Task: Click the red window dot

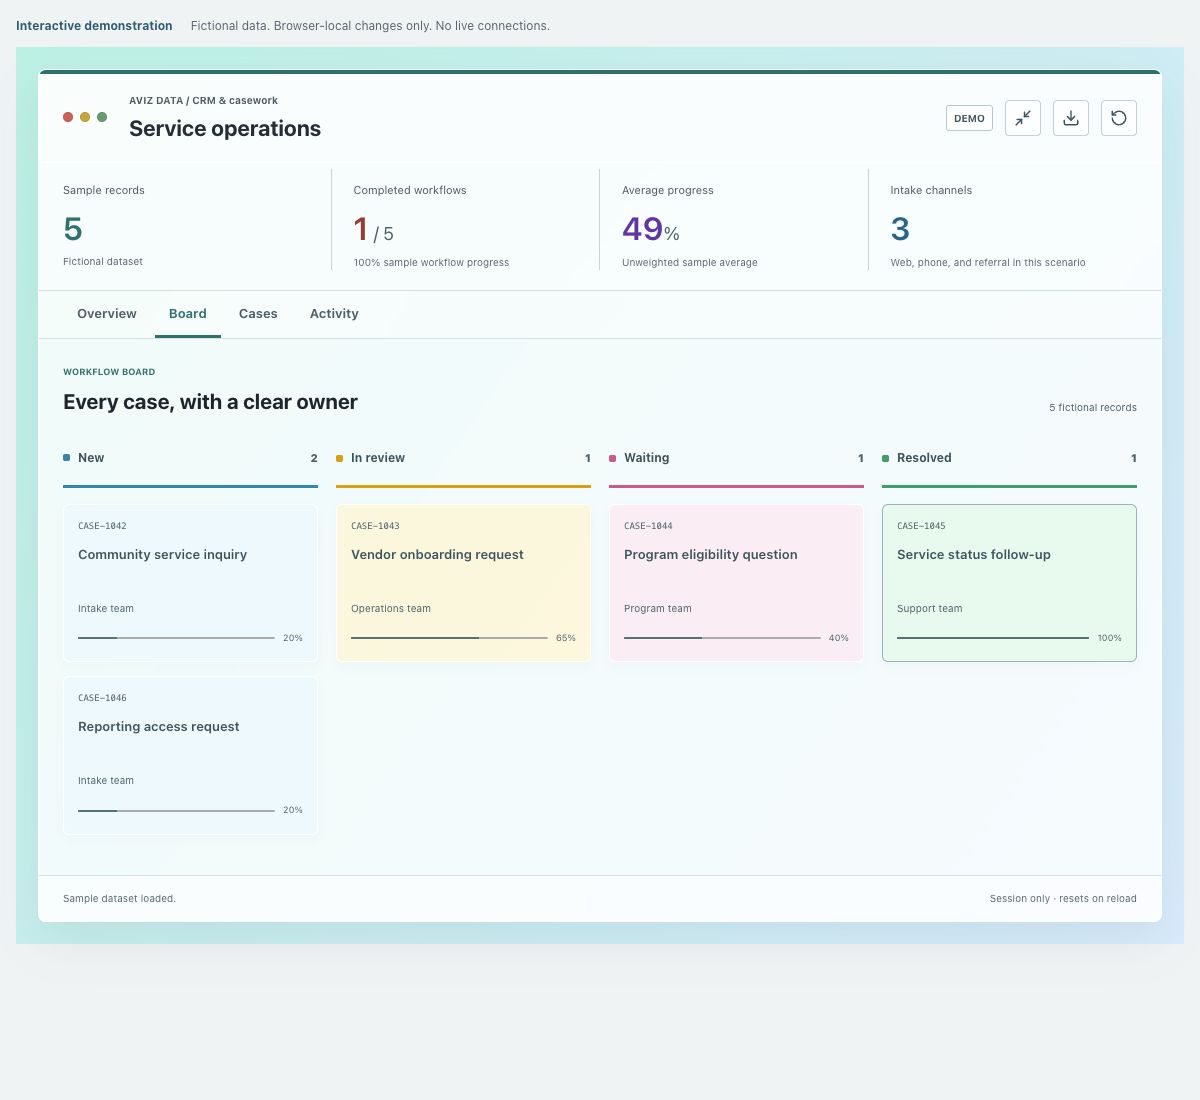Action: pos(68,117)
